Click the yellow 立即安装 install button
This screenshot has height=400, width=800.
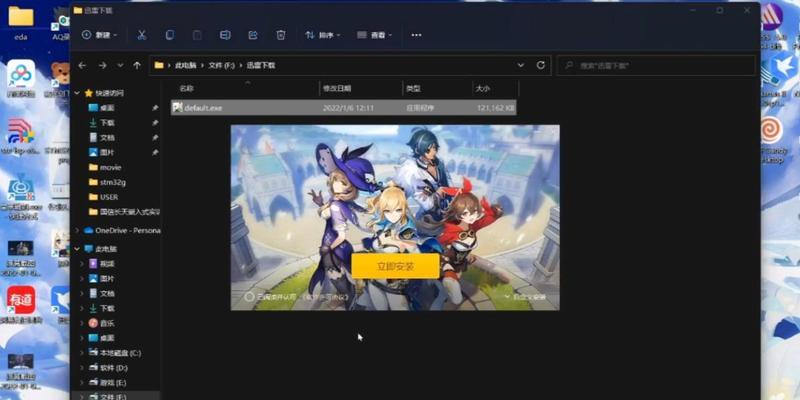pyautogui.click(x=395, y=266)
